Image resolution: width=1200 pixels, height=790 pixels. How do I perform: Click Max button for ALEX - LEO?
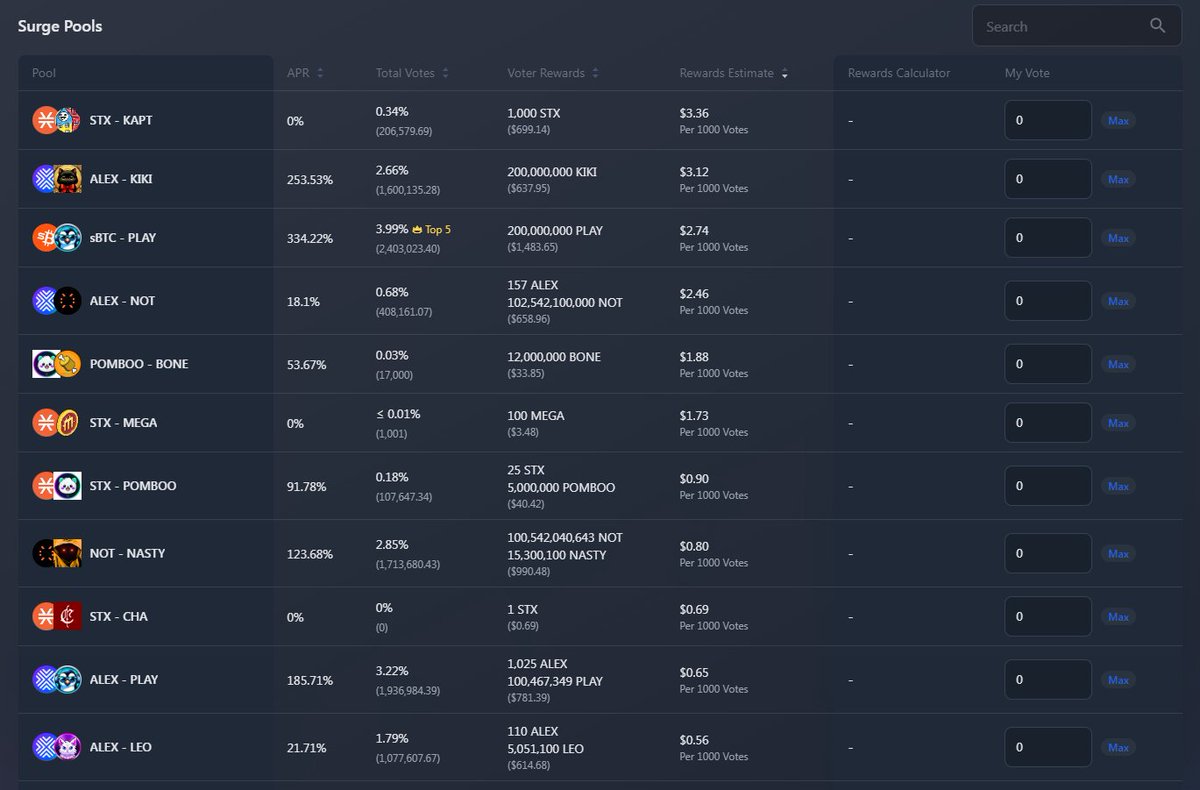(x=1118, y=747)
